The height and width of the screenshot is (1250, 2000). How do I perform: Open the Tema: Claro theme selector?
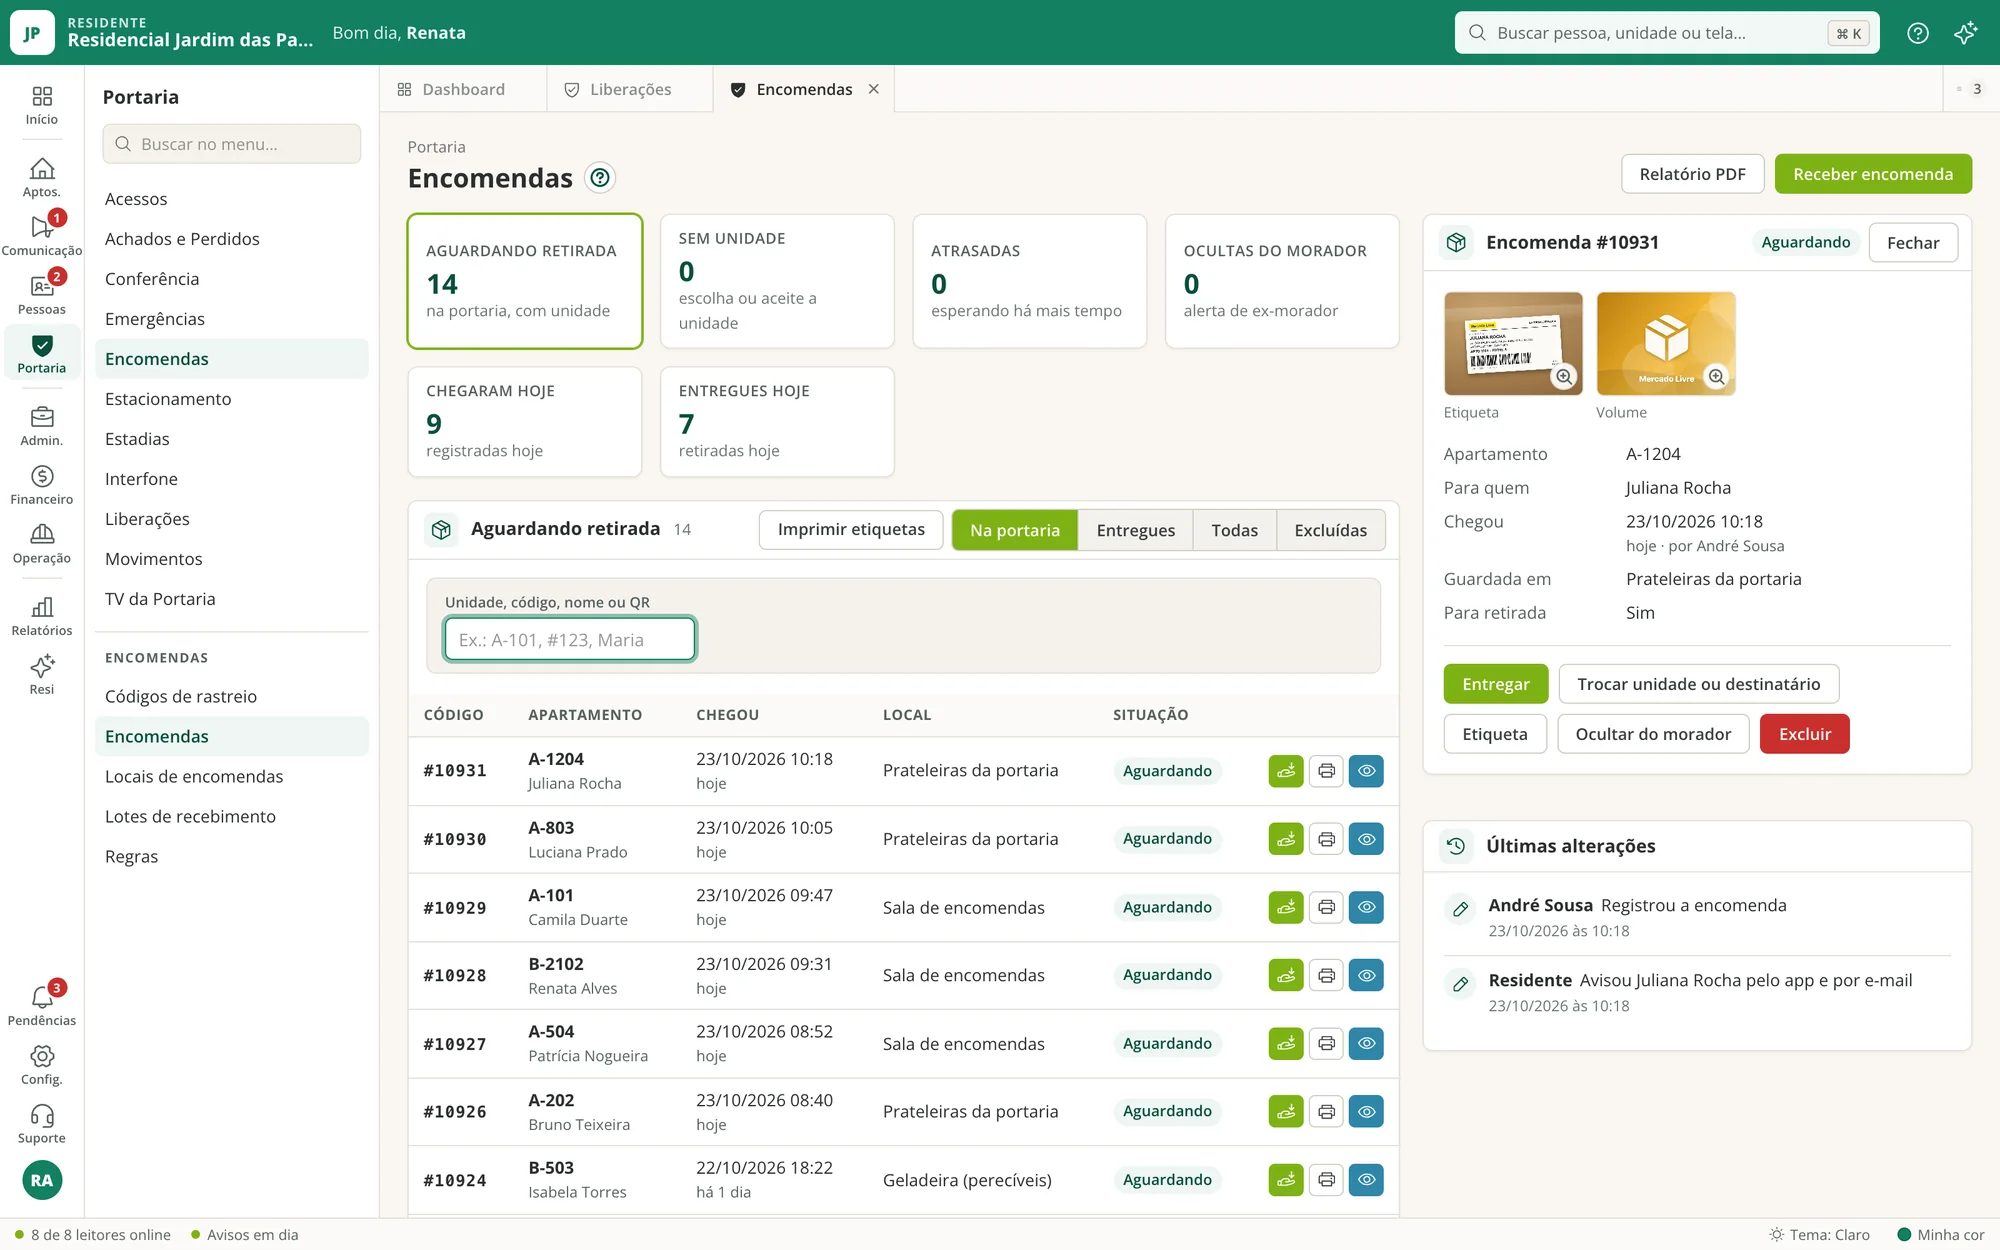coord(1819,1234)
